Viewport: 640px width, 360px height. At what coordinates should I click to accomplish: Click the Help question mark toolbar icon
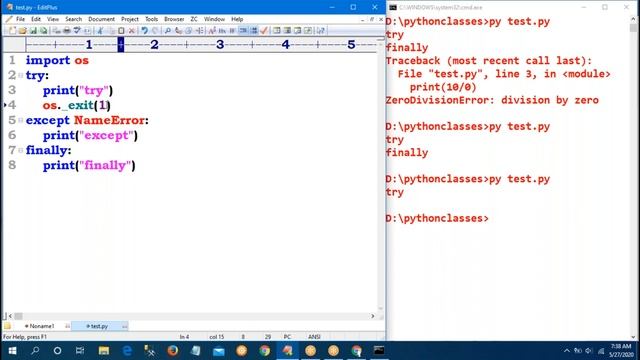pyautogui.click(x=321, y=31)
